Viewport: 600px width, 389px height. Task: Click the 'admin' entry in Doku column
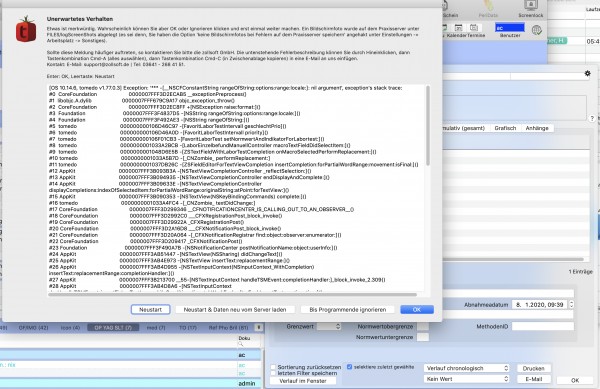pos(246,383)
